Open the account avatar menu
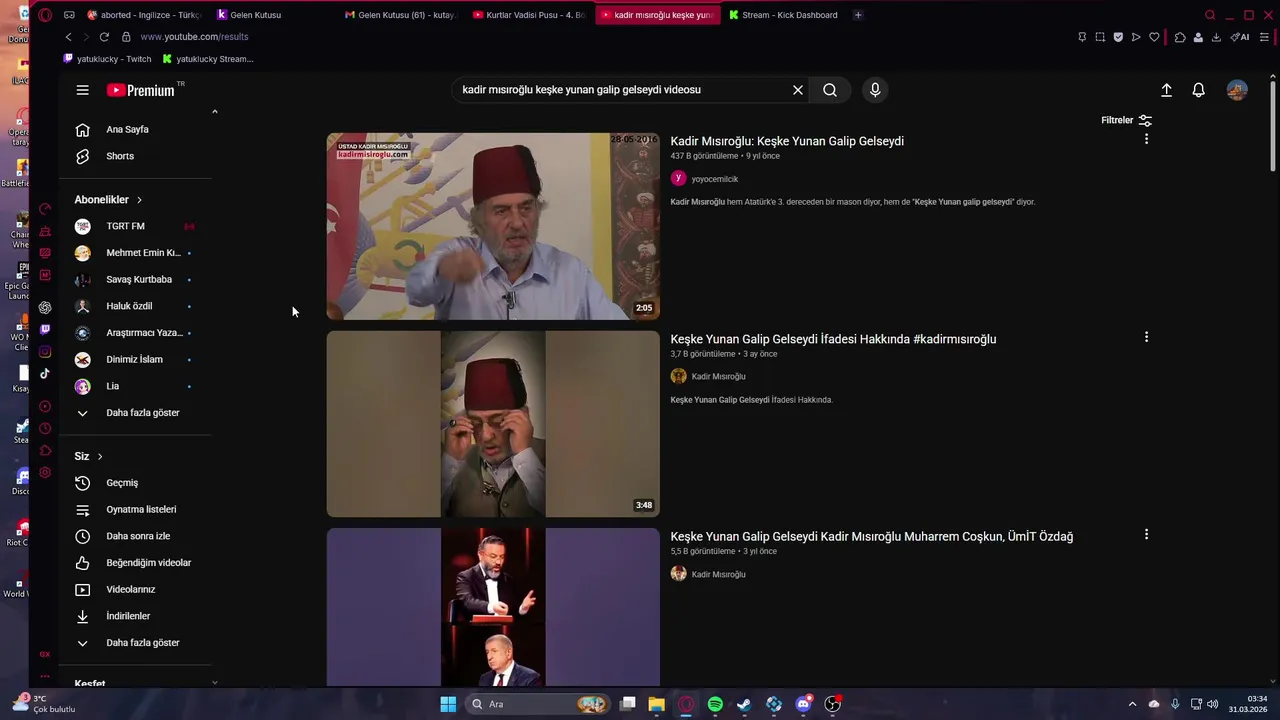1280x720 pixels. coord(1237,90)
